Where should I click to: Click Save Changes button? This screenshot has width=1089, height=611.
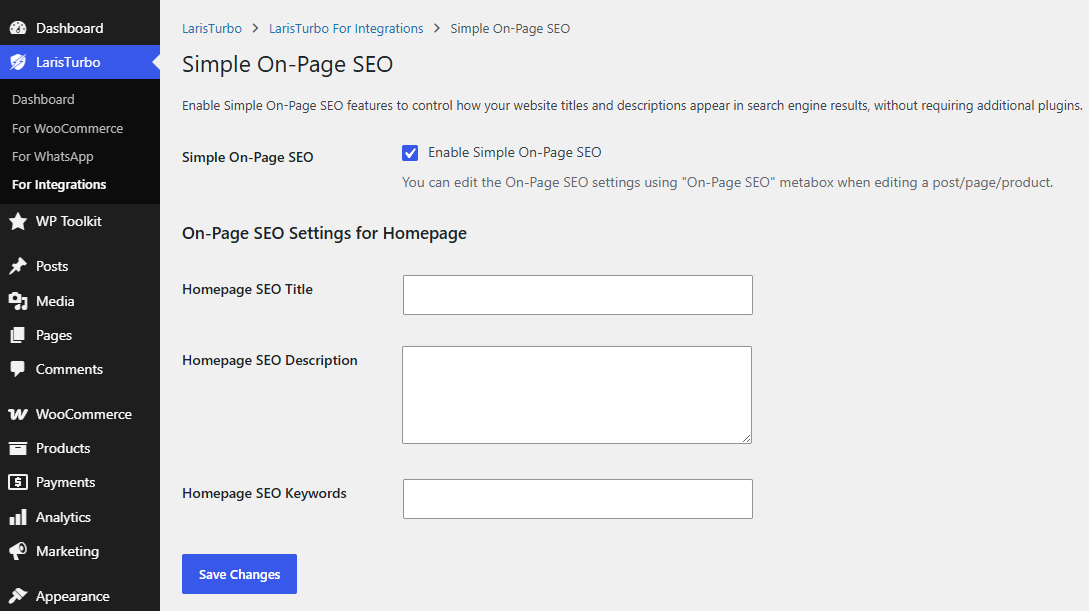pyautogui.click(x=240, y=574)
